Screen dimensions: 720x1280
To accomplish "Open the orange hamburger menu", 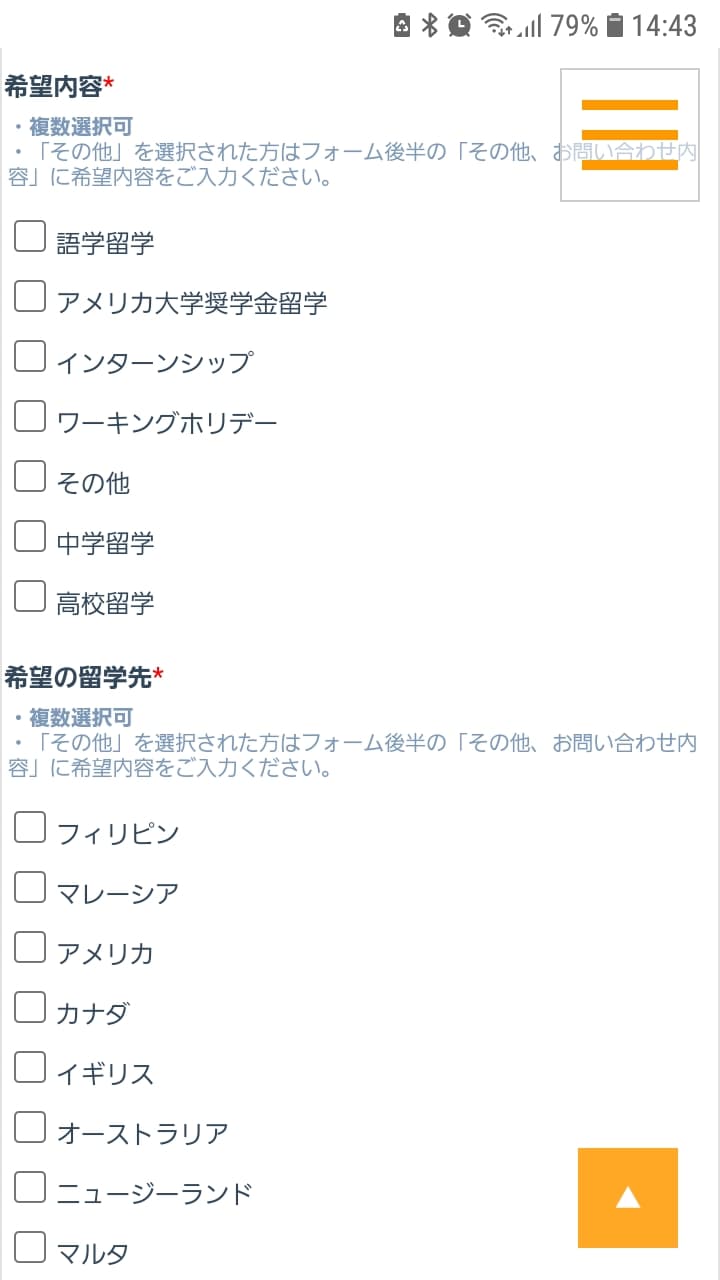I will coord(629,135).
